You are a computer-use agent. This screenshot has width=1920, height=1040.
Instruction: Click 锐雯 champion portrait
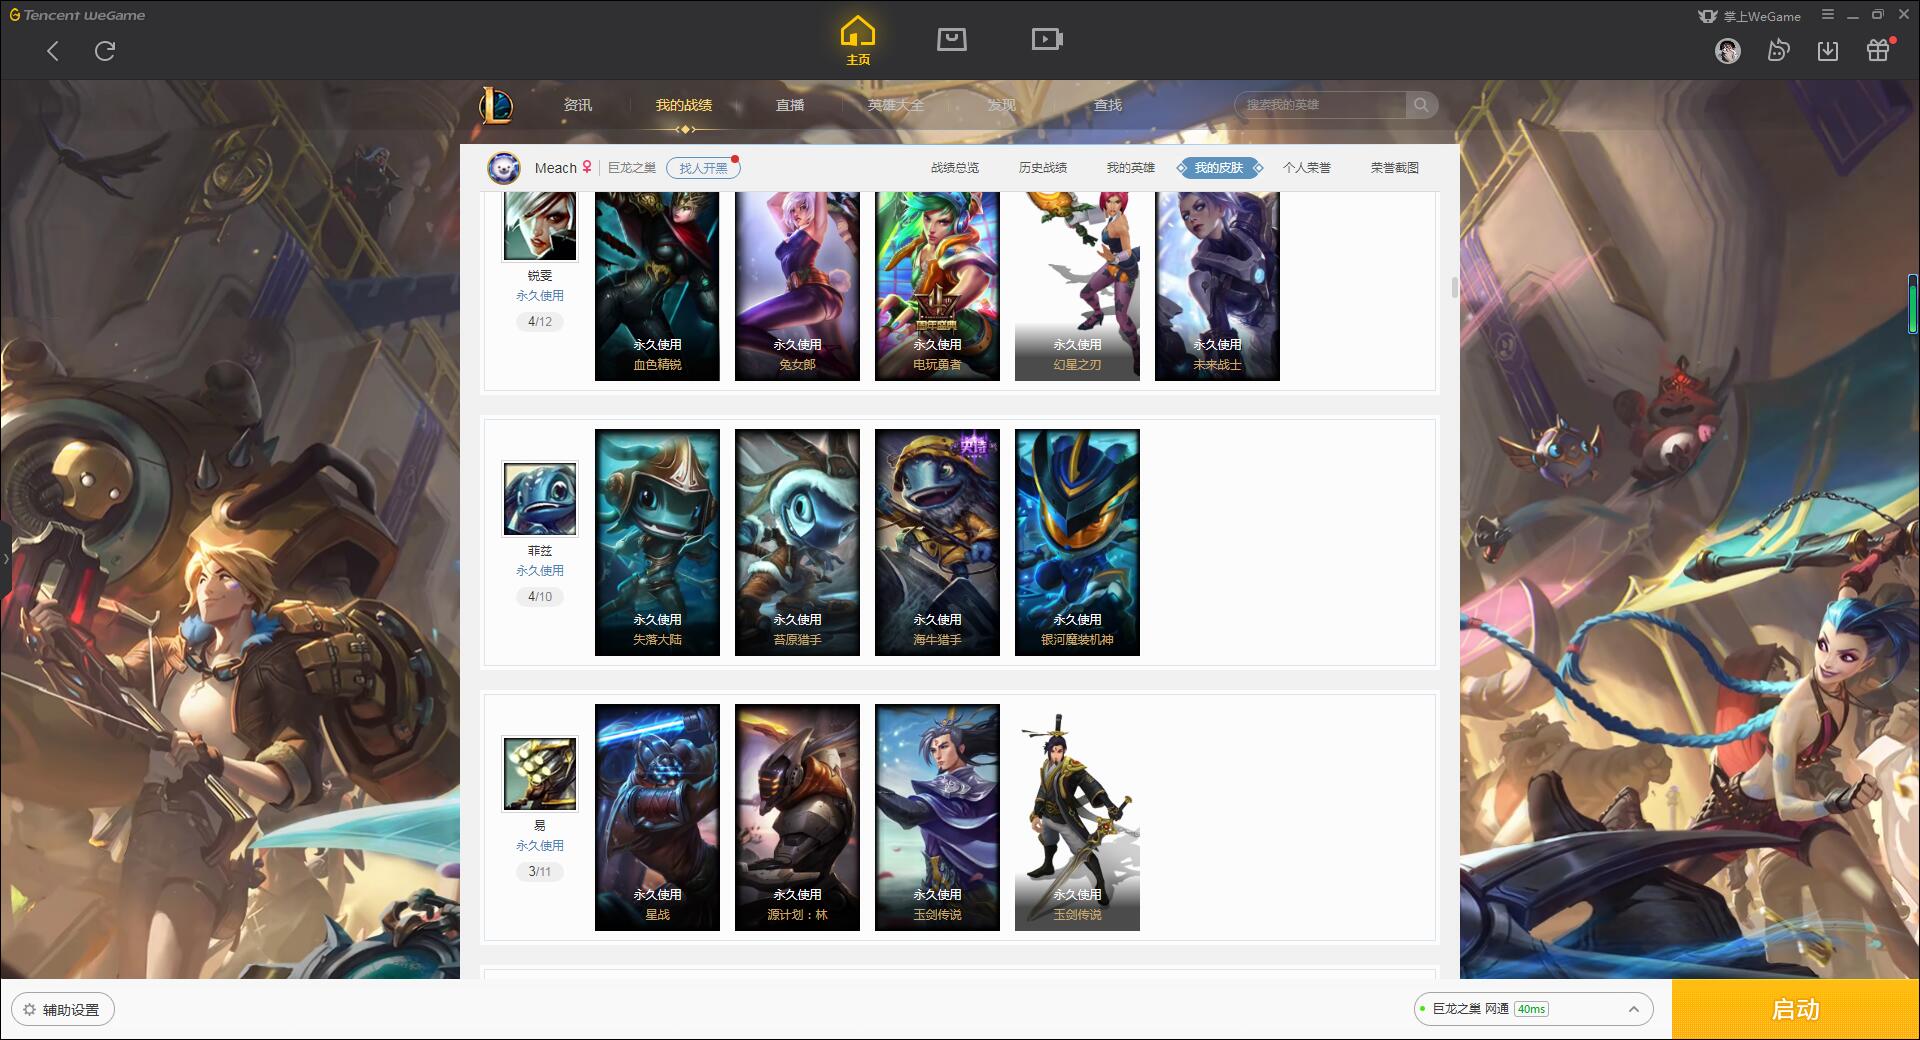point(540,225)
